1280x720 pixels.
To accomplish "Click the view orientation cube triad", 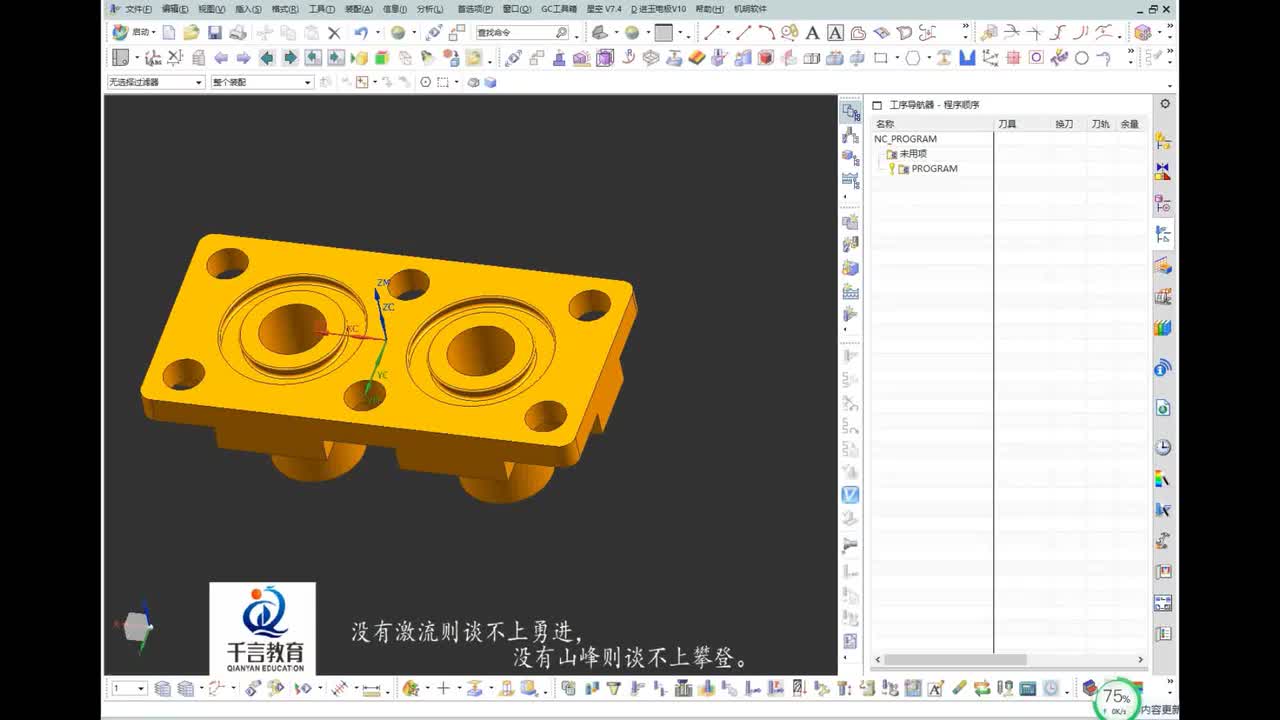I will 135,626.
